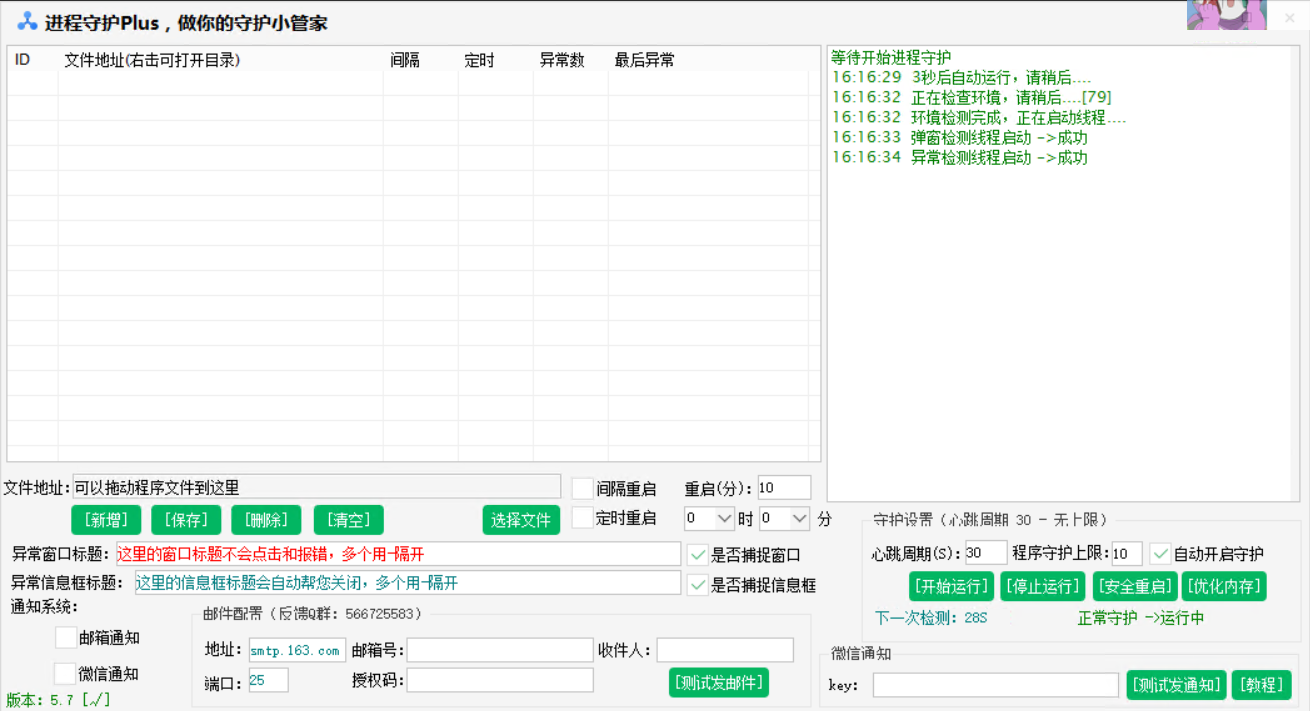The height and width of the screenshot is (711, 1310).
Task: Click the 端口 port input field
Action: coord(268,680)
